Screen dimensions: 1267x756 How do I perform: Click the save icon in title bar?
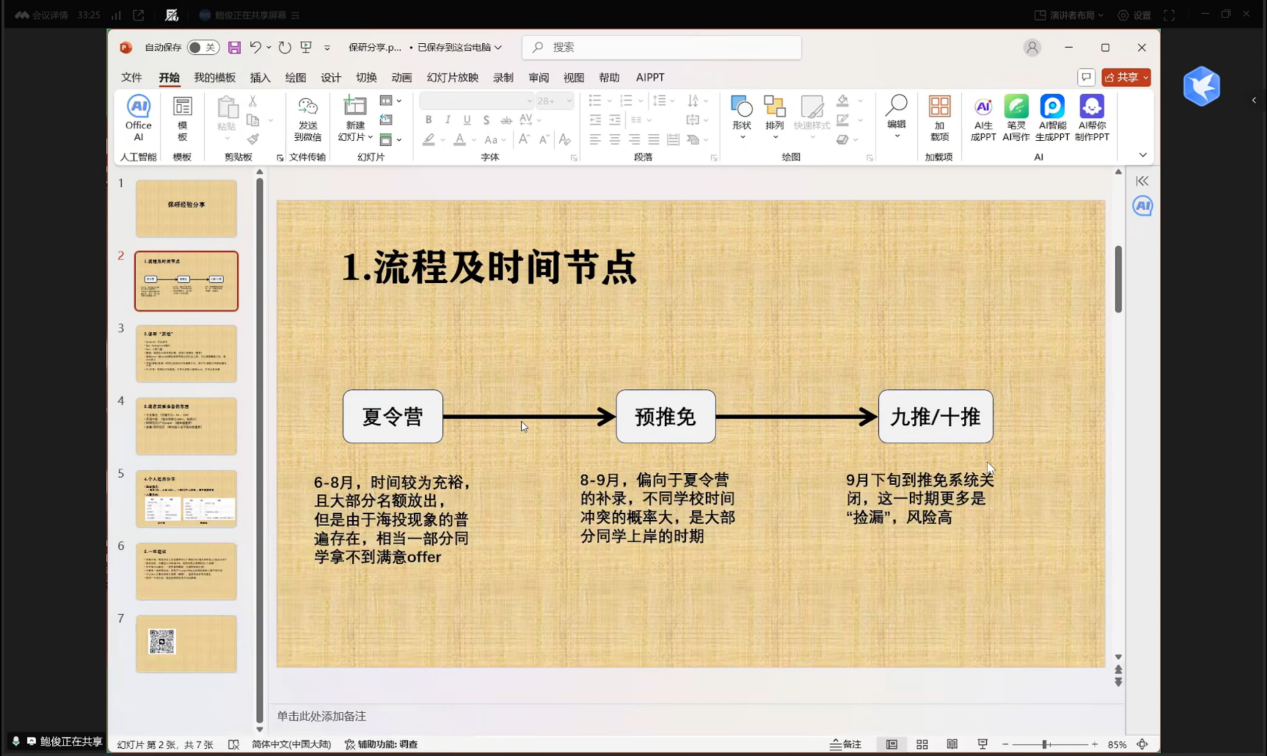point(234,48)
